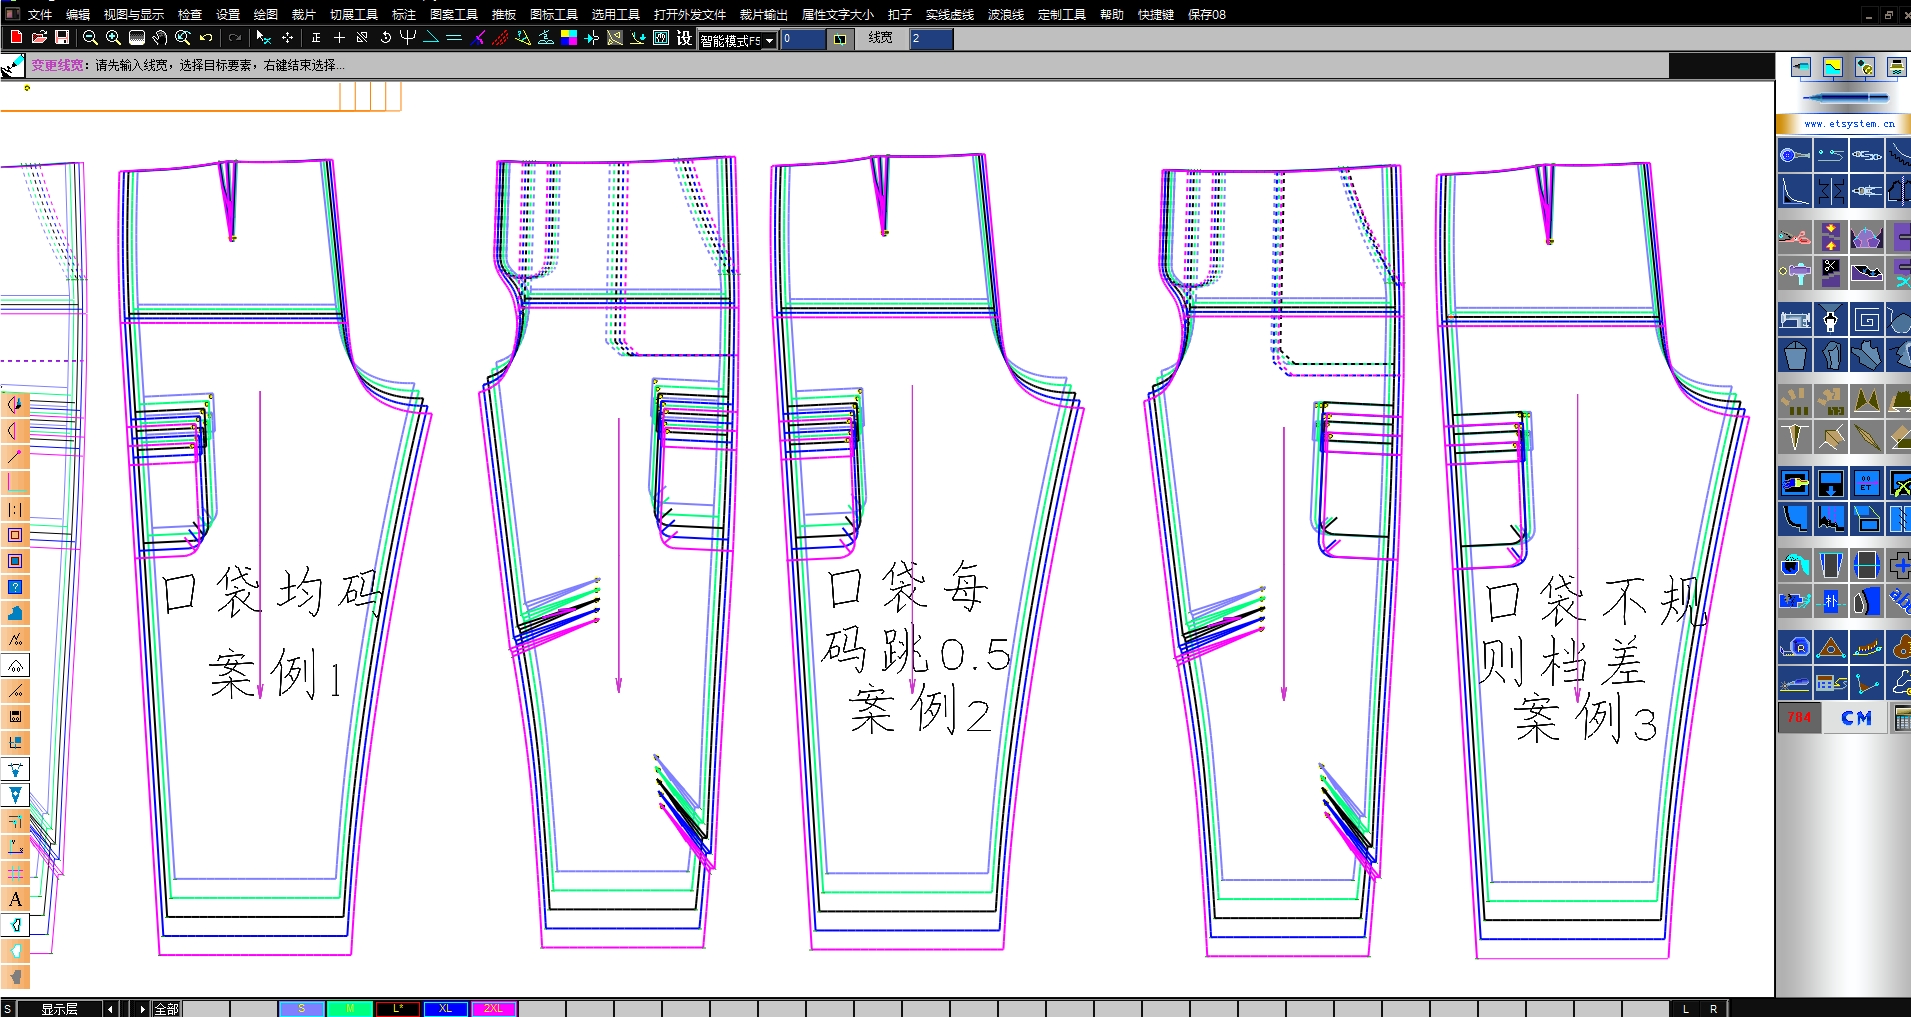Click the tape measure tool icon
This screenshot has height=1017, width=1911.
pyautogui.click(x=1795, y=646)
